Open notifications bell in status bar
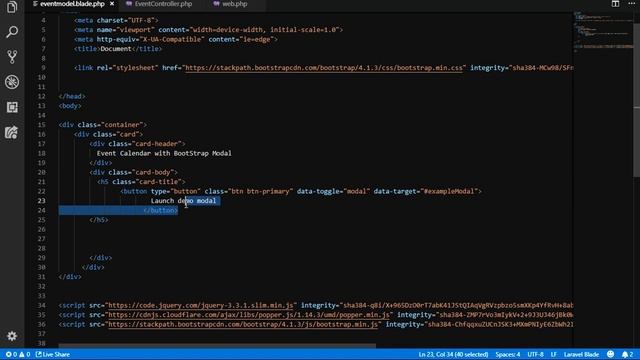This screenshot has width=640, height=360. [627, 354]
